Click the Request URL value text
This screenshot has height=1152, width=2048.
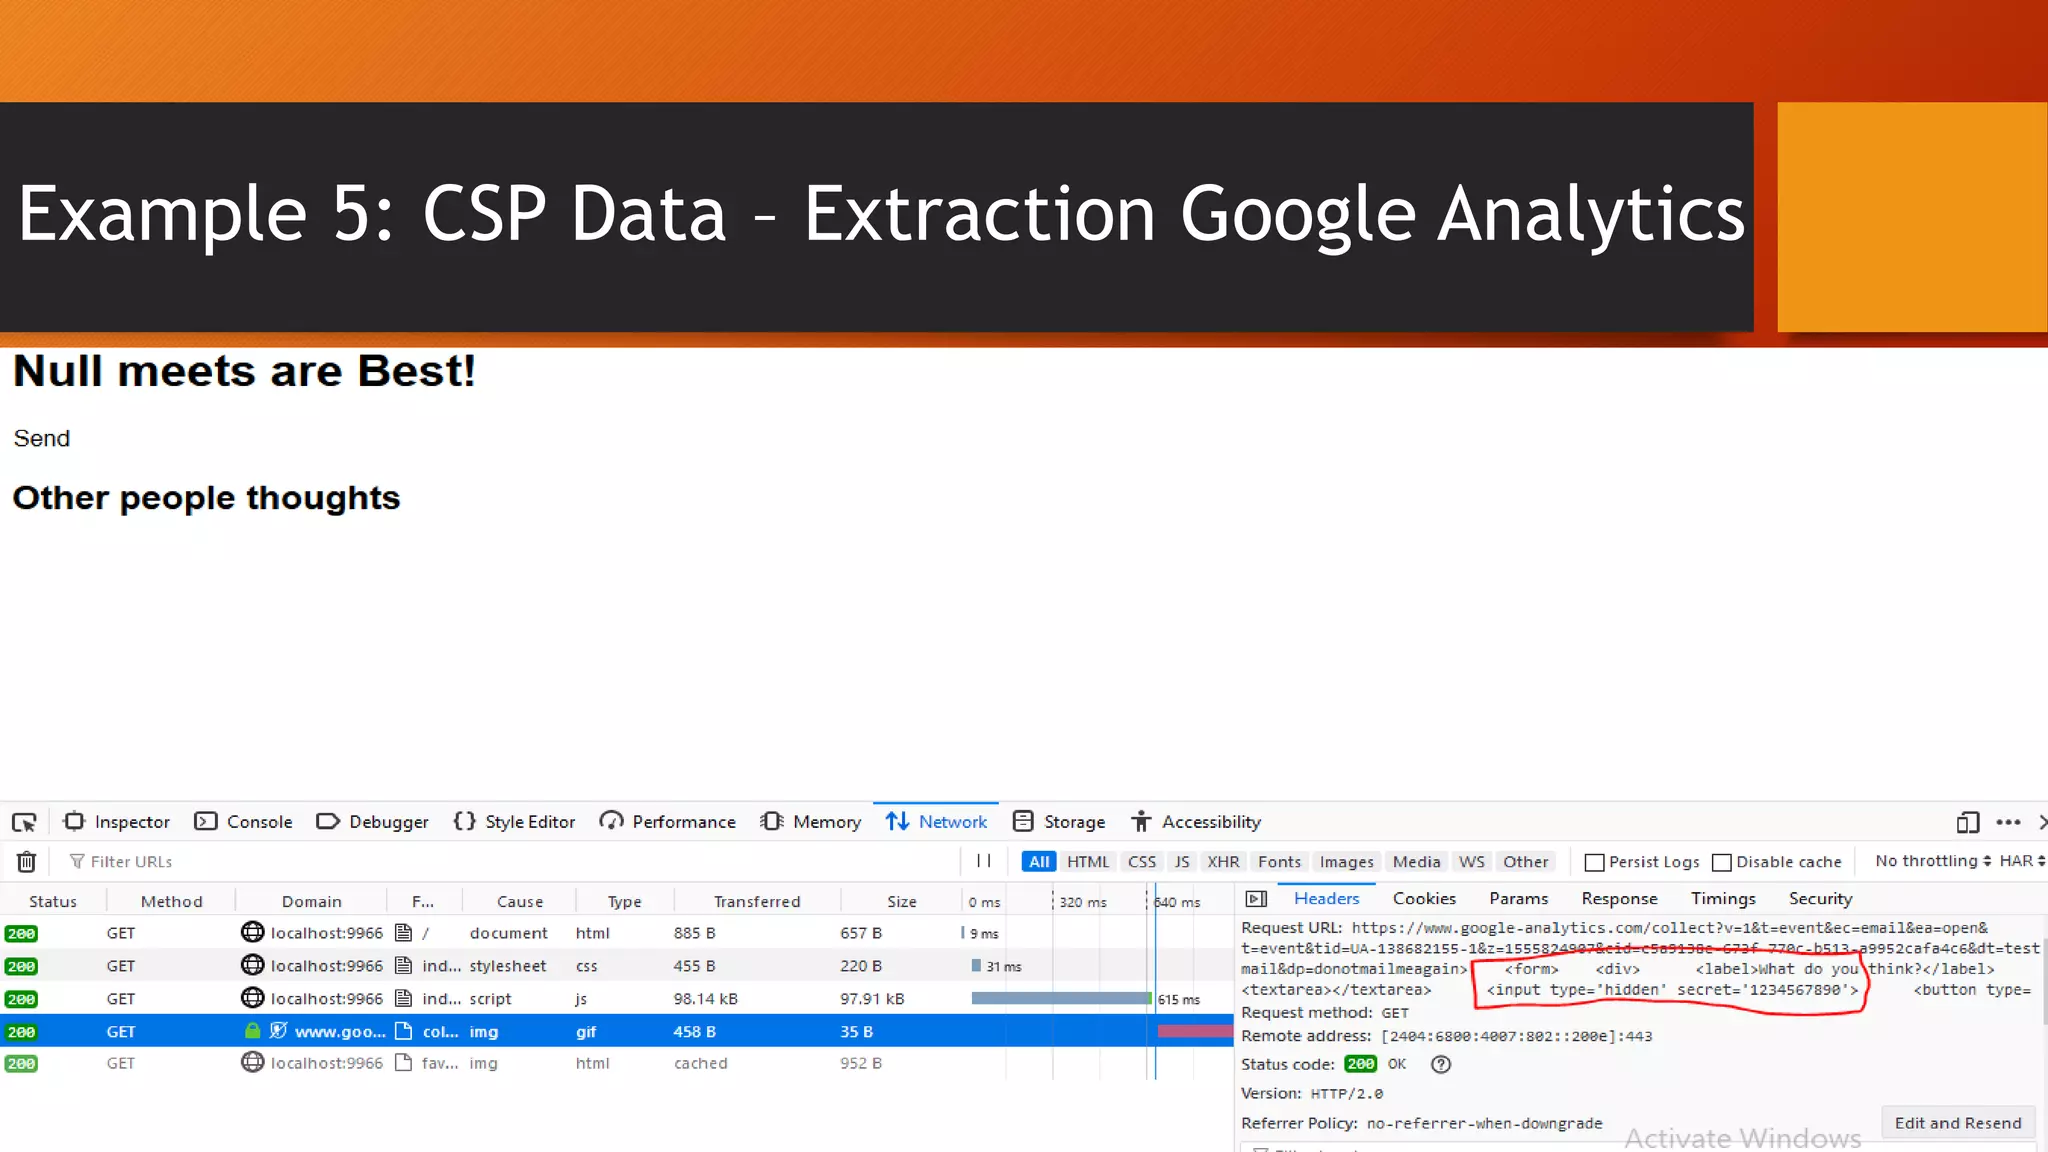pyautogui.click(x=1640, y=958)
